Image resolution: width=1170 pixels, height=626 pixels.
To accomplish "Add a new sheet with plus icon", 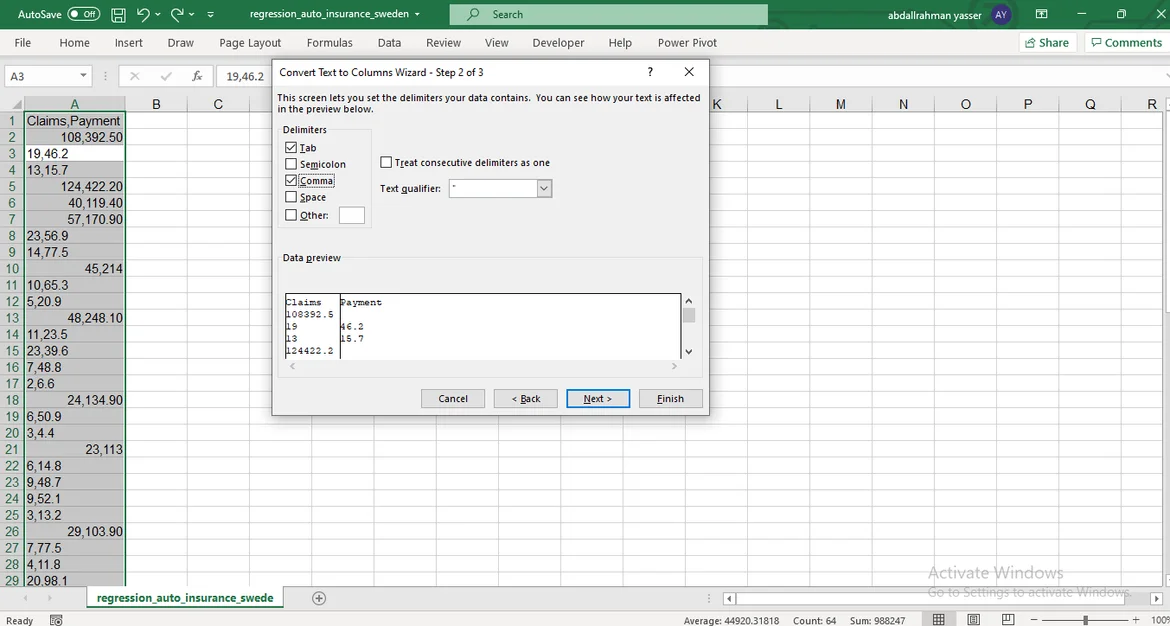I will pyautogui.click(x=319, y=598).
